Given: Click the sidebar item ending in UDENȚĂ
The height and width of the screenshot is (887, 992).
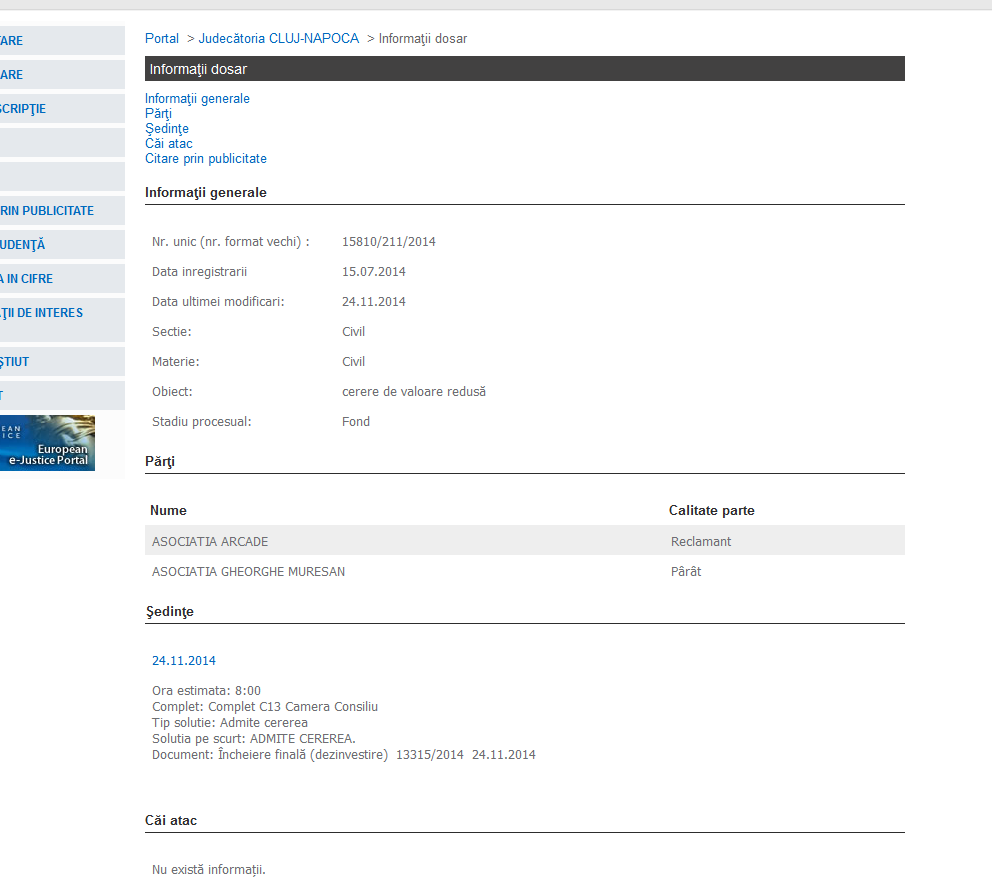Looking at the screenshot, I should (24, 245).
